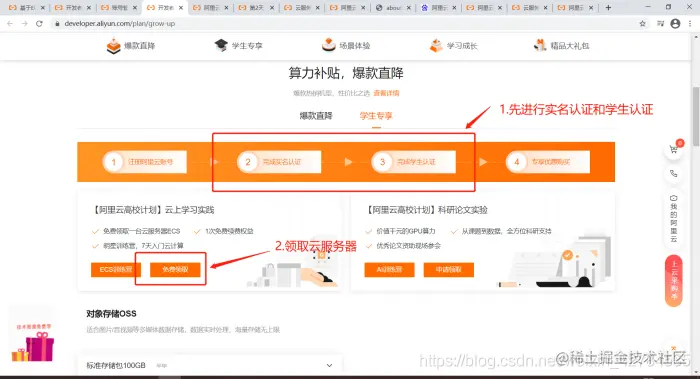Screen dimensions: 700x379
Task: Open the shopping cart icon on right sidebar
Action: 674,149
